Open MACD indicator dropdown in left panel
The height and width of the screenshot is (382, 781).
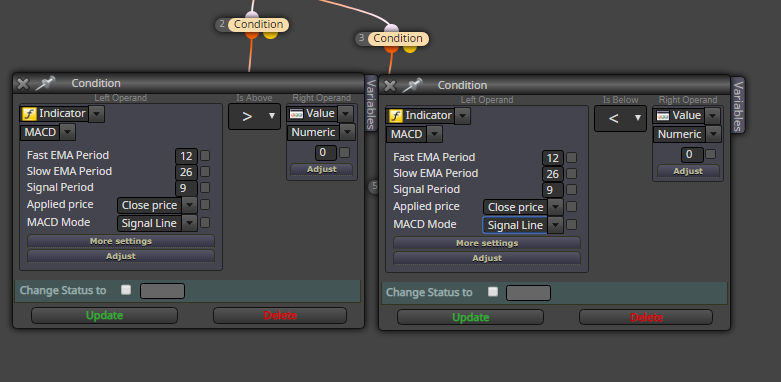pyautogui.click(x=68, y=133)
